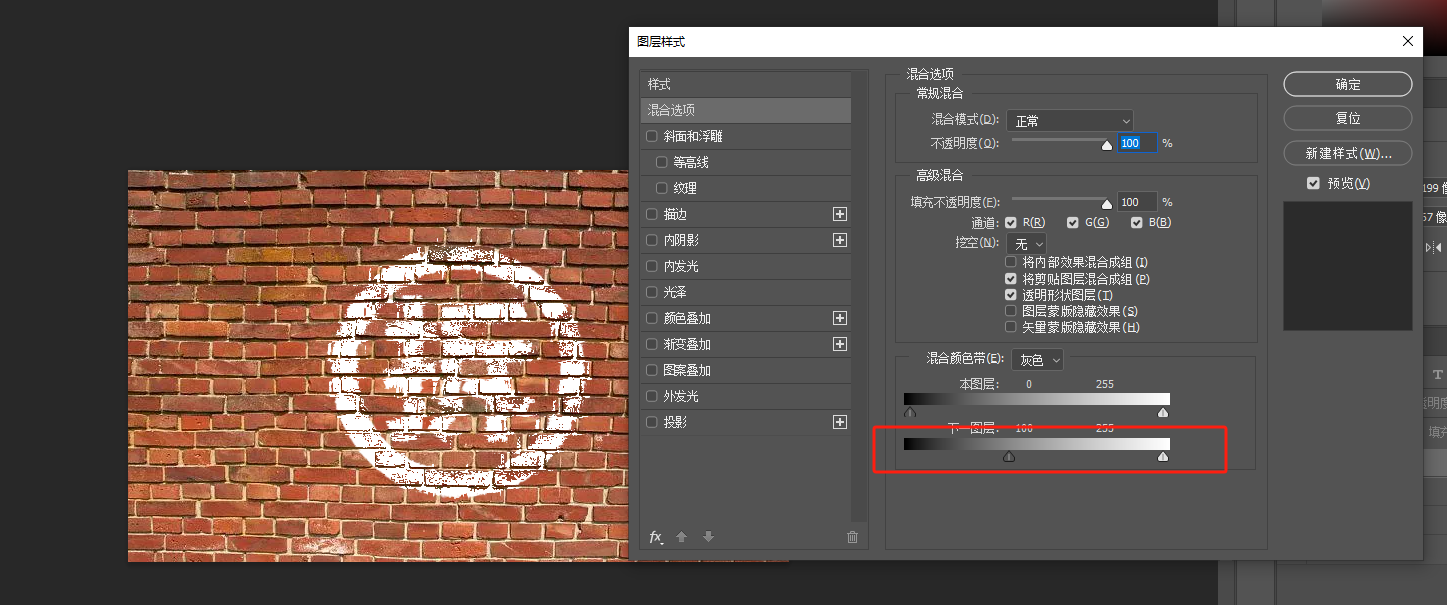The width and height of the screenshot is (1447, 605).
Task: Open the 投影 (Drop Shadow) settings entry
Action: coord(676,422)
